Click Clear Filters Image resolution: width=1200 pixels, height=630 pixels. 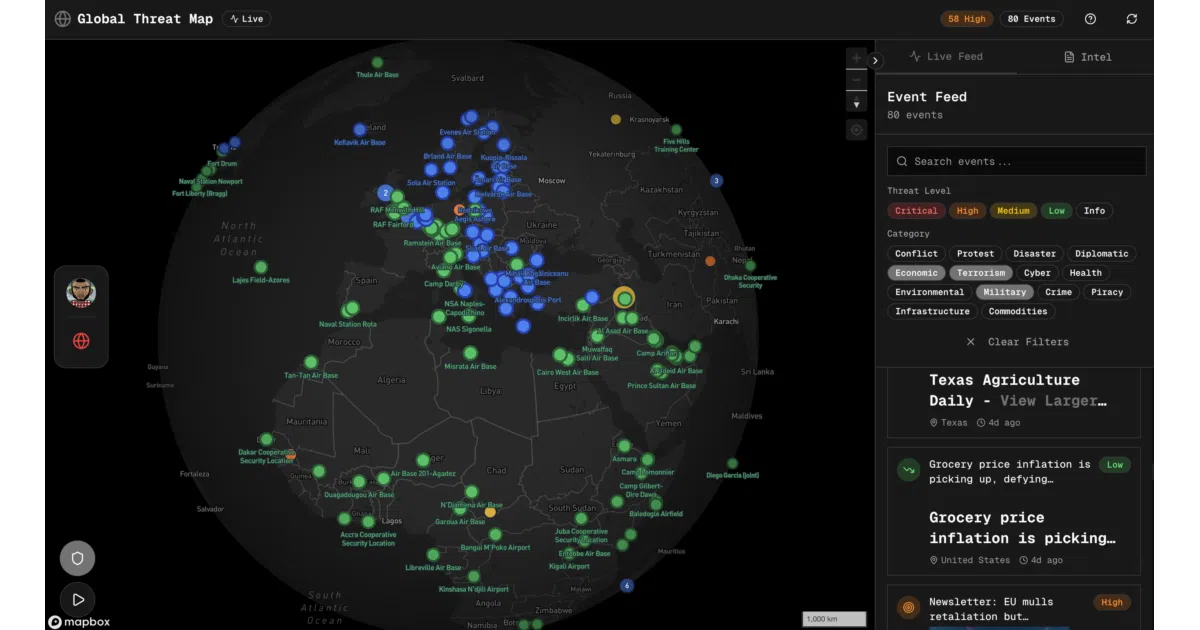(x=1017, y=342)
